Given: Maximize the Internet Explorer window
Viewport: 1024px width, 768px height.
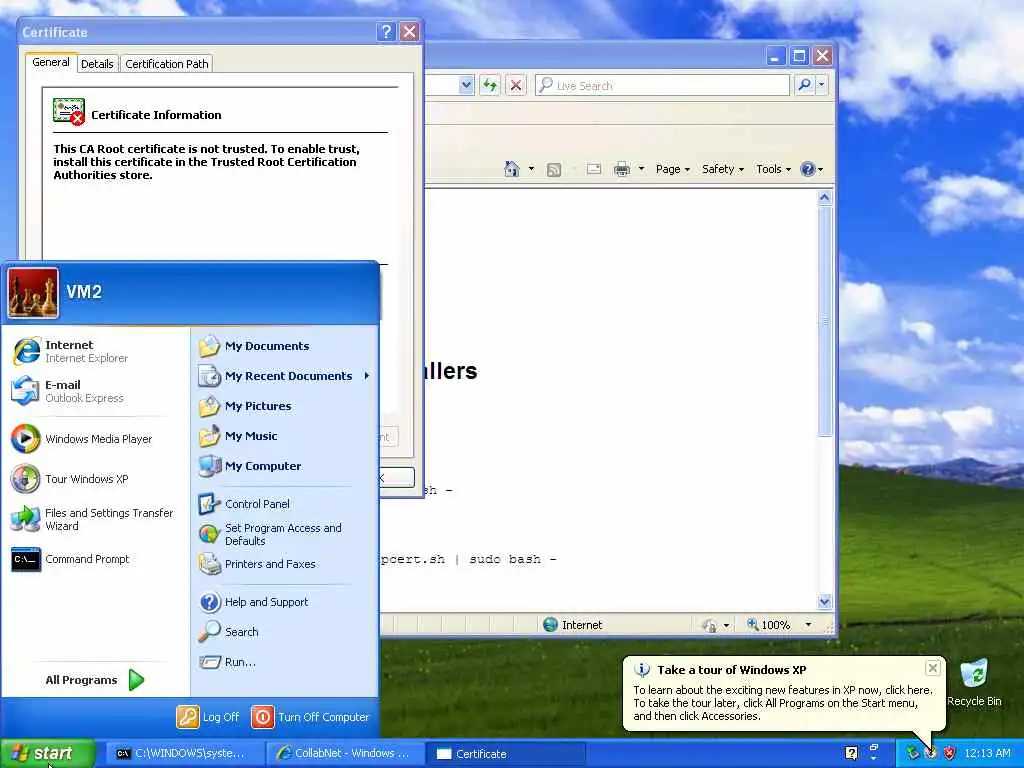Looking at the screenshot, I should click(799, 56).
